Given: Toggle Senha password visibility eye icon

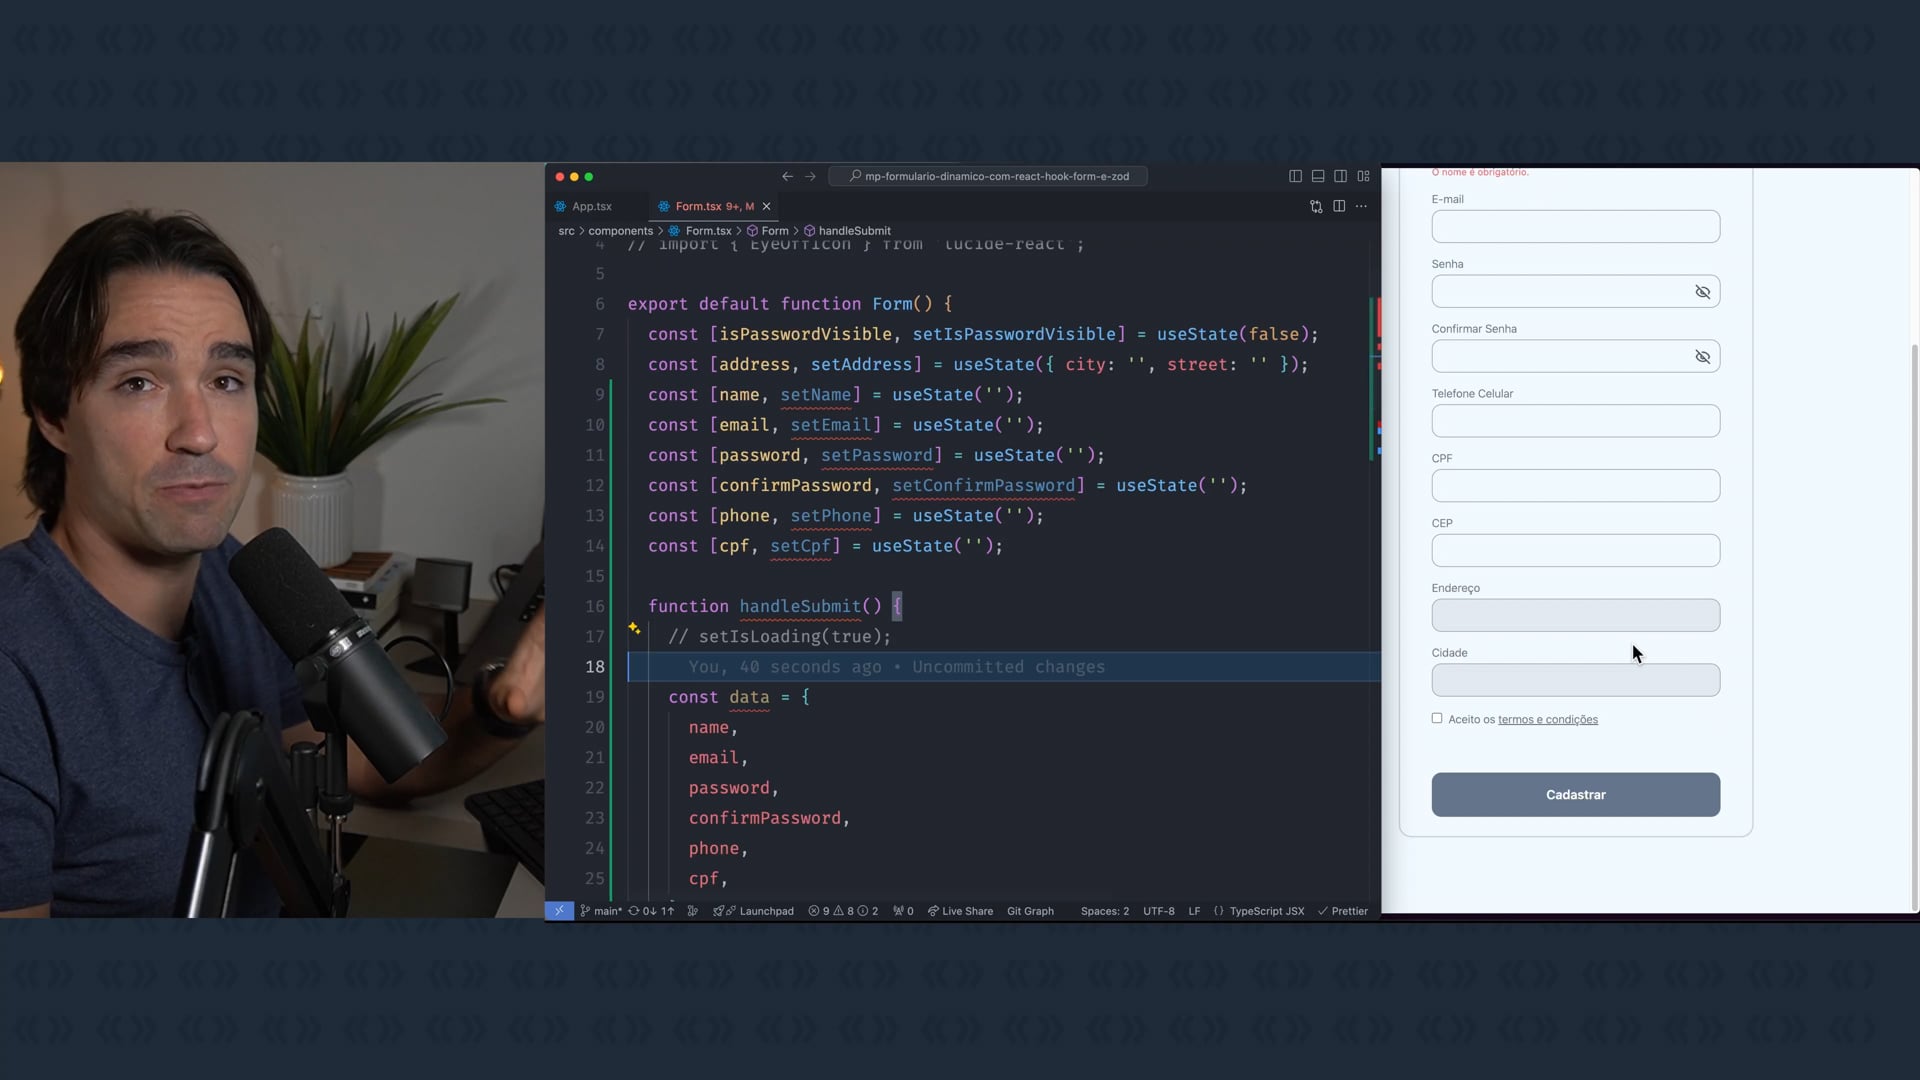Looking at the screenshot, I should [1702, 292].
